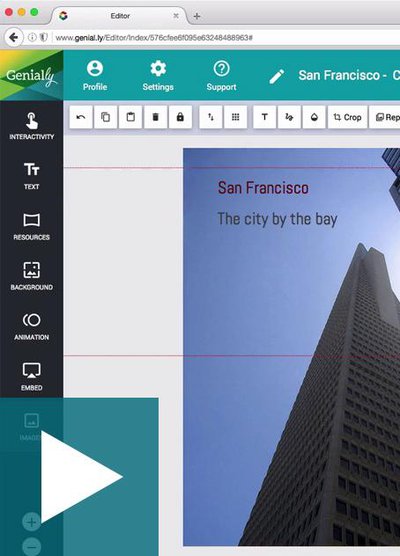Open the Profile menu
This screenshot has width=400, height=556.
[95, 76]
